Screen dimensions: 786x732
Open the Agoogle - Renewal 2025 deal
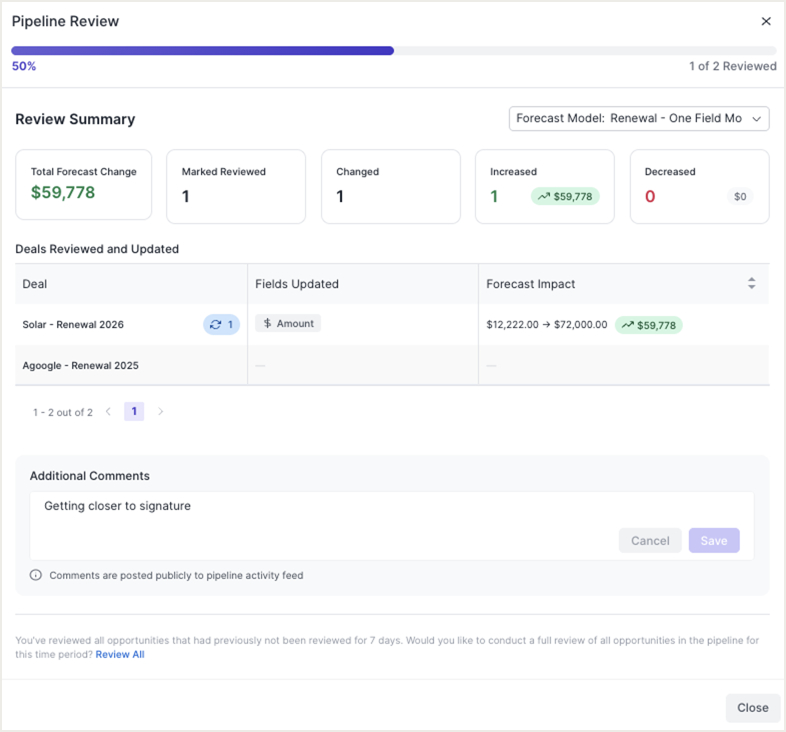pos(80,366)
